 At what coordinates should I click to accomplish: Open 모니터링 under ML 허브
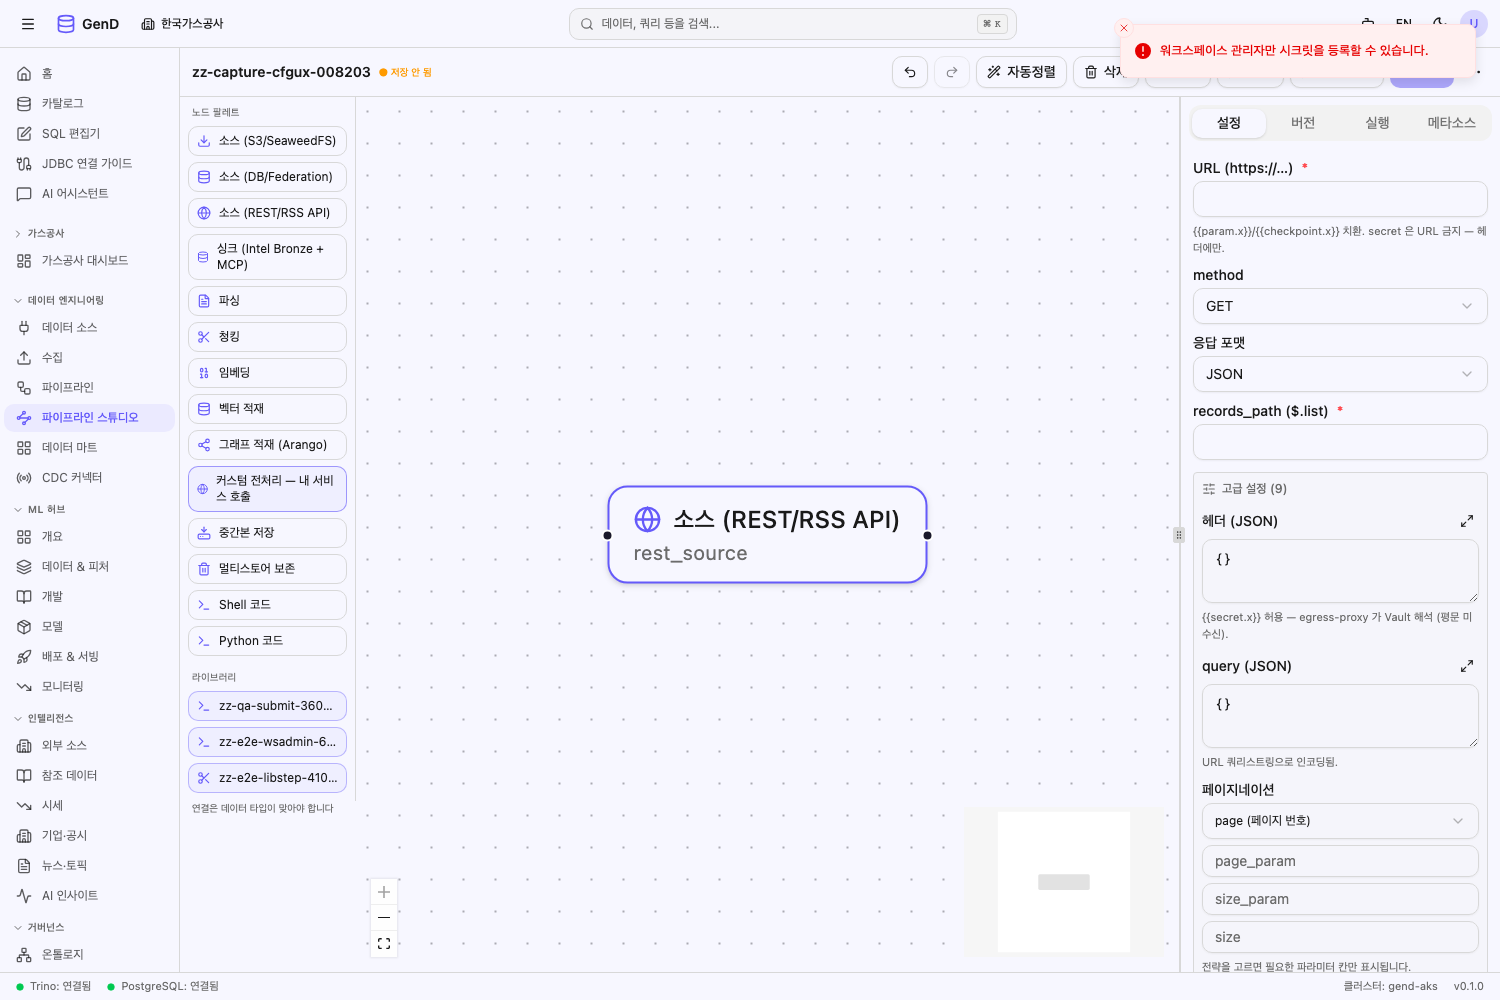click(90, 687)
